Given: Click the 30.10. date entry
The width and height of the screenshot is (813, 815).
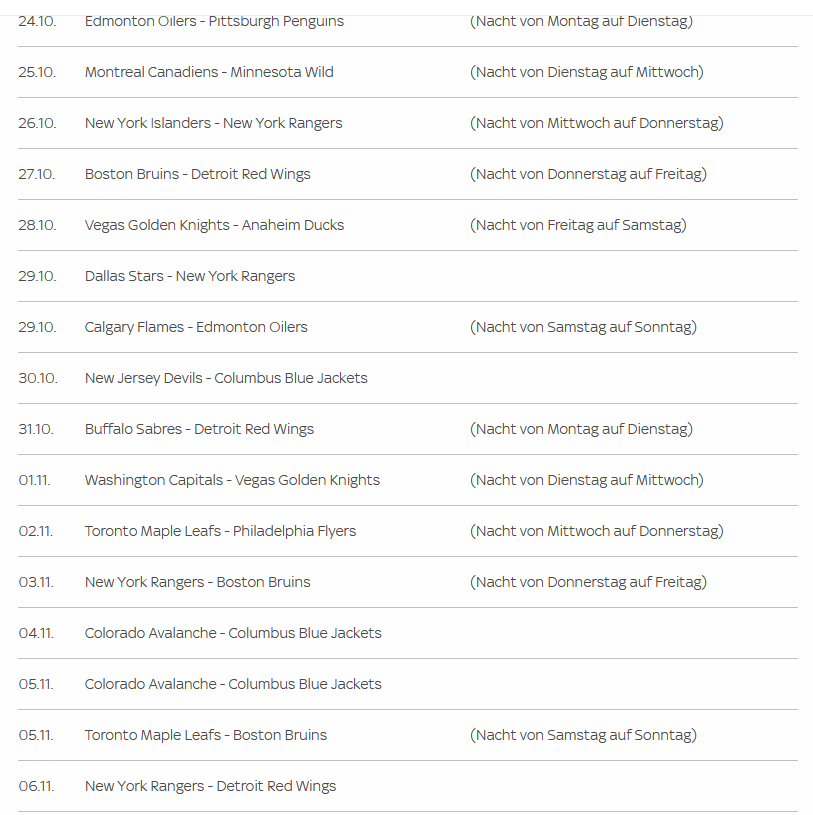Looking at the screenshot, I should pos(38,378).
